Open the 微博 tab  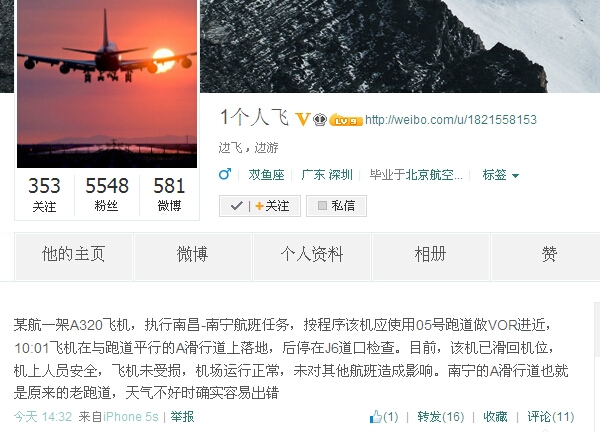tap(192, 256)
